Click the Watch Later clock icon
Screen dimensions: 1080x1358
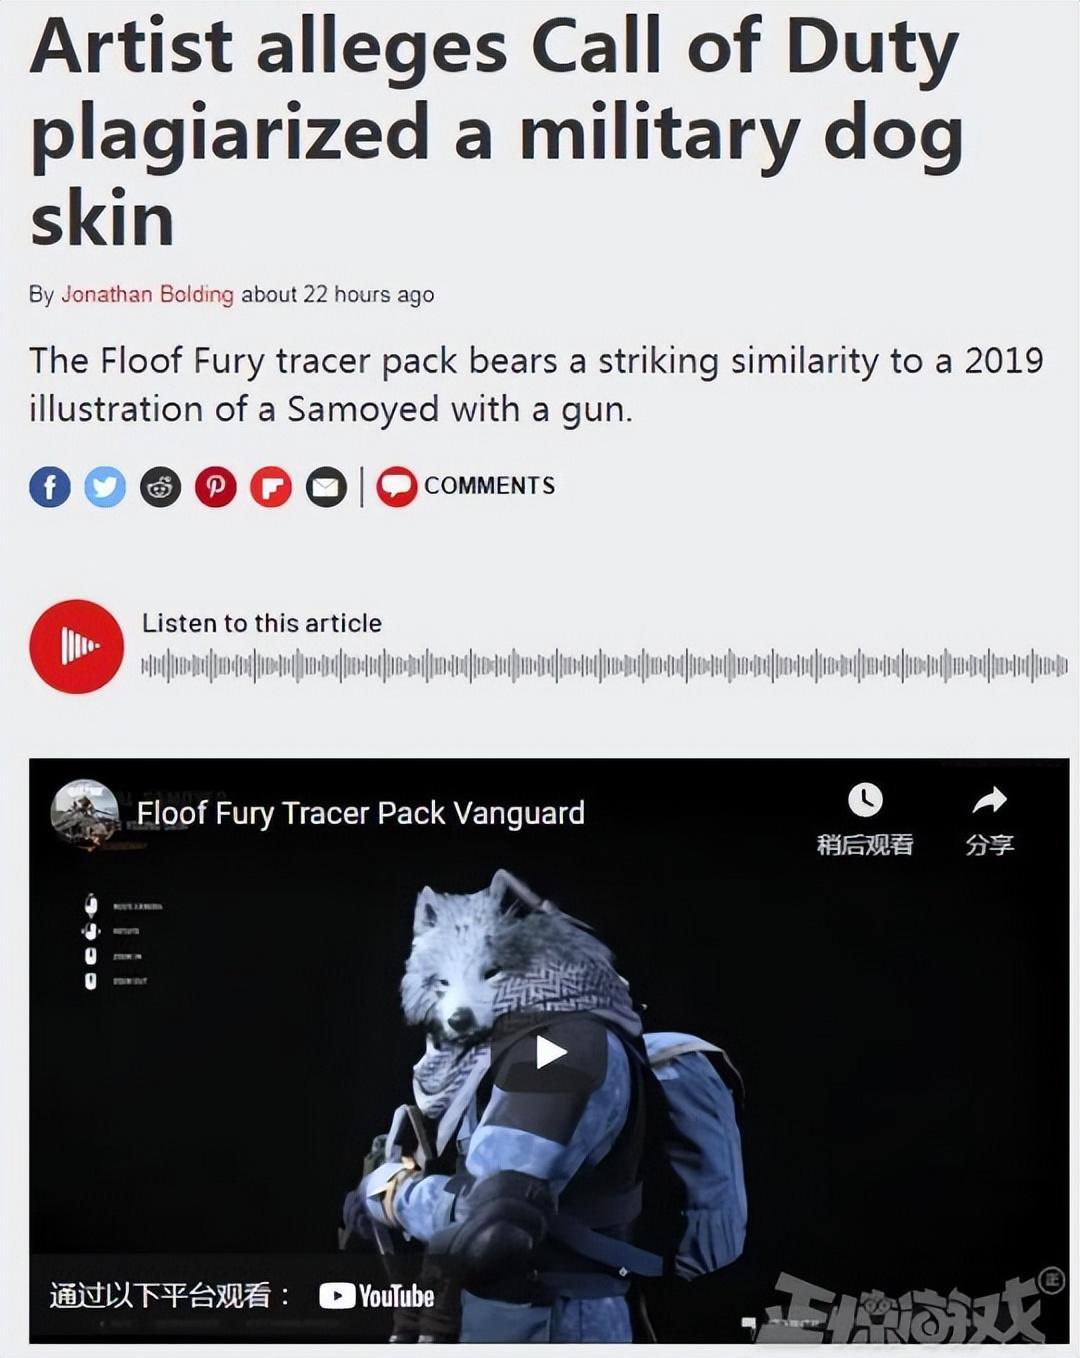click(x=865, y=800)
